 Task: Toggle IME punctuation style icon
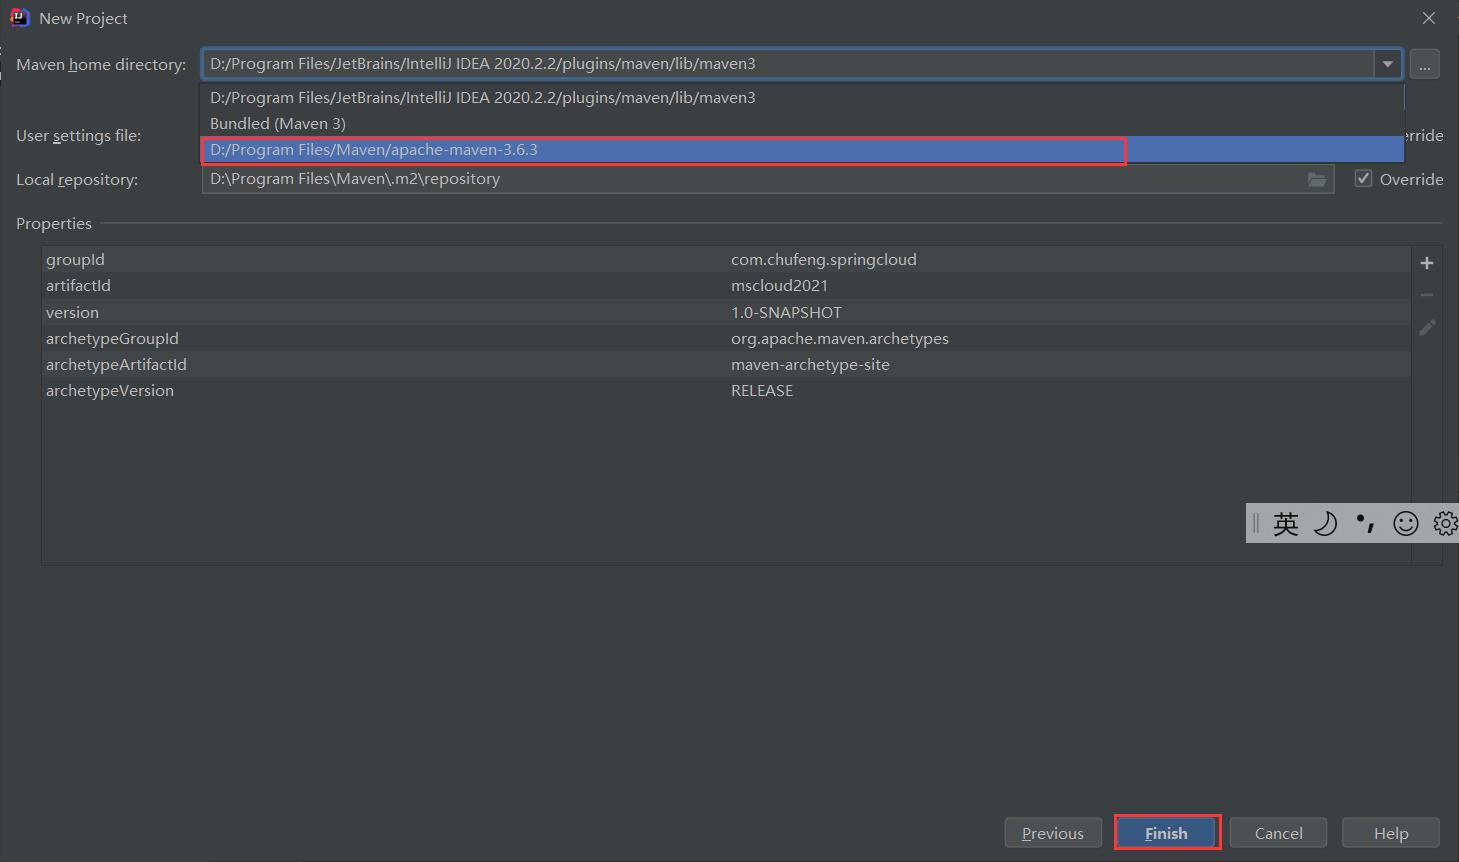click(1365, 523)
